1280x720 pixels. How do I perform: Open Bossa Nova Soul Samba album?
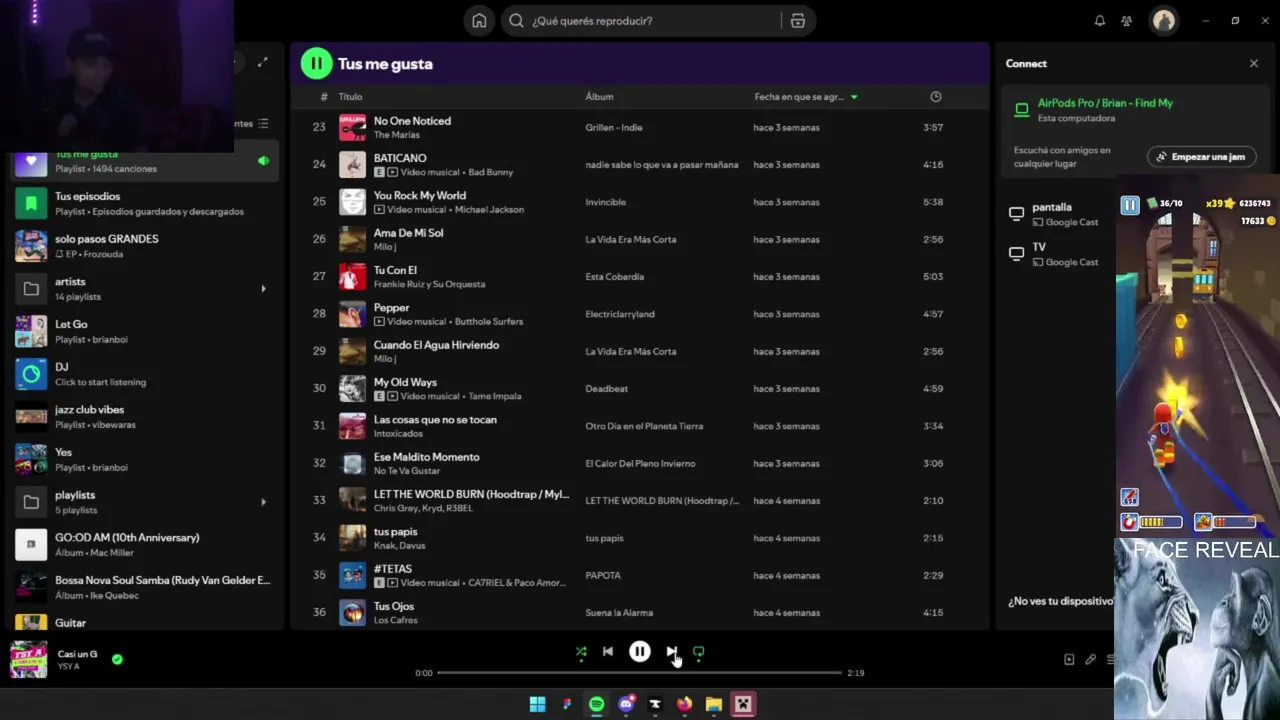[x=146, y=587]
